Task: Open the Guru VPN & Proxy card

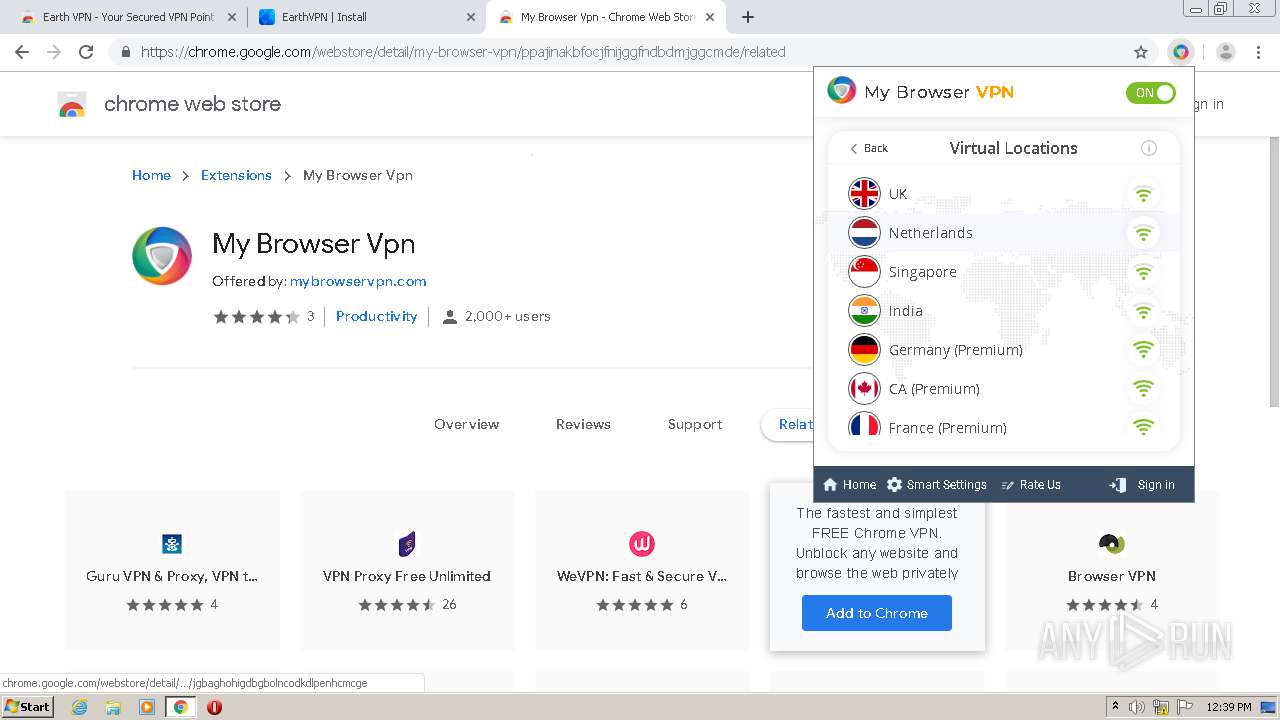Action: click(172, 571)
